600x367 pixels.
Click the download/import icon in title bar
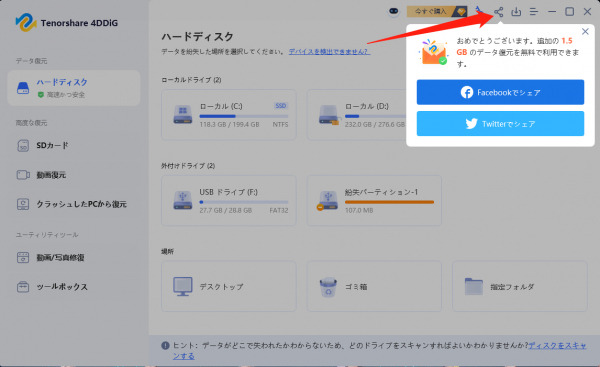[516, 11]
